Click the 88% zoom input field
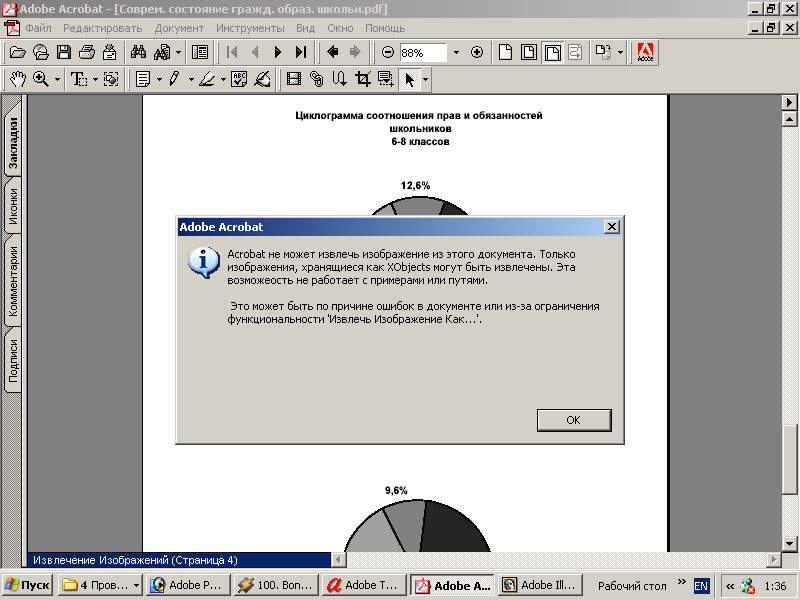The width and height of the screenshot is (800, 600). click(423, 52)
